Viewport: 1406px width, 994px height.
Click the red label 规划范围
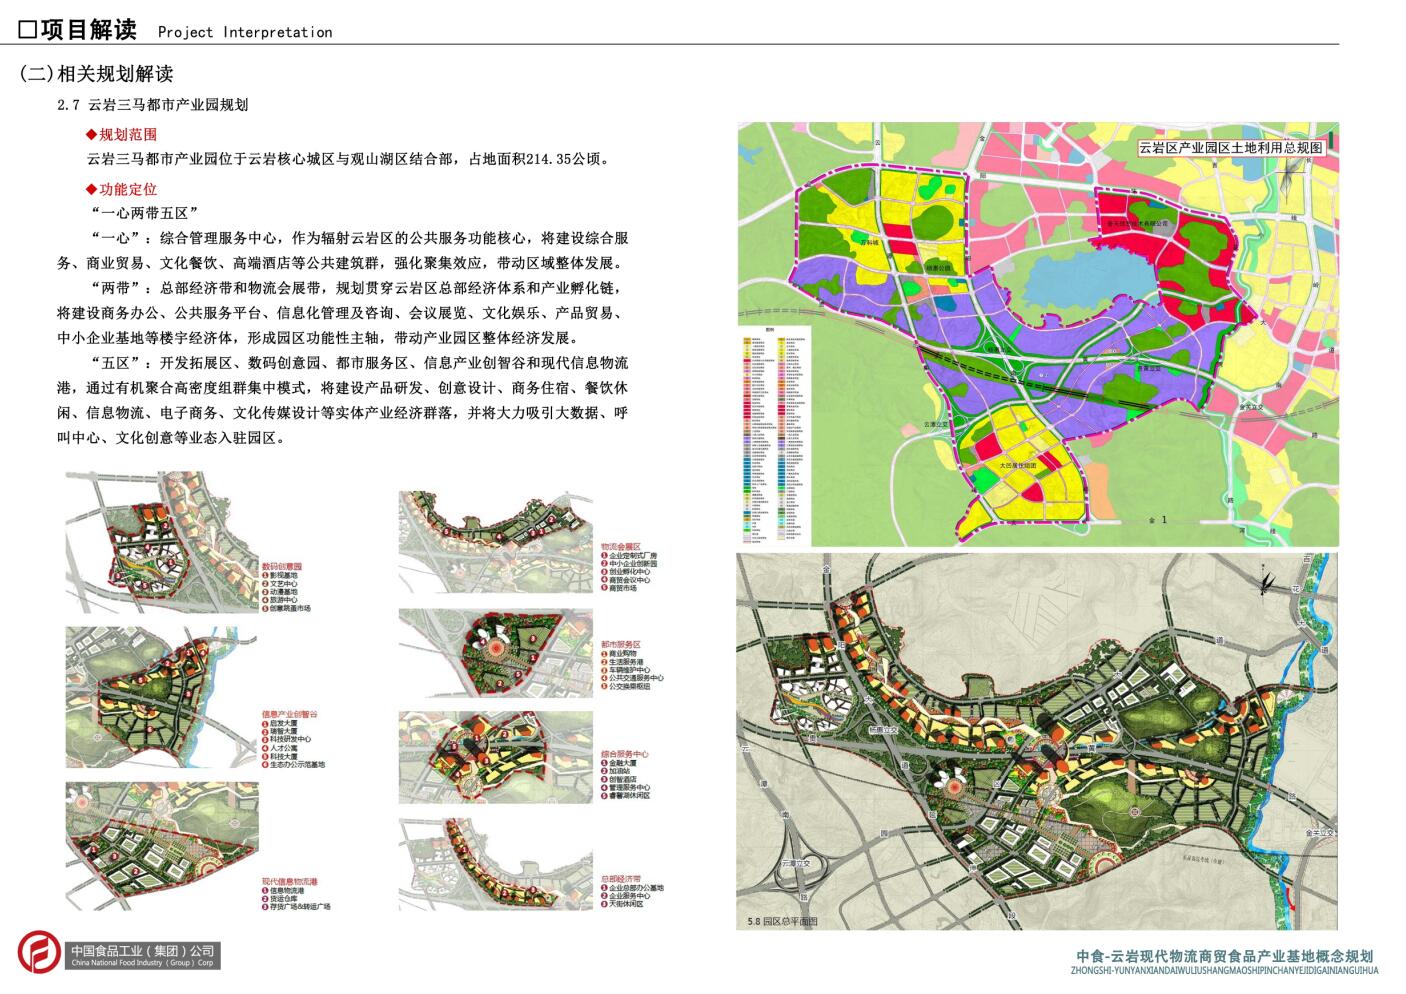[128, 135]
